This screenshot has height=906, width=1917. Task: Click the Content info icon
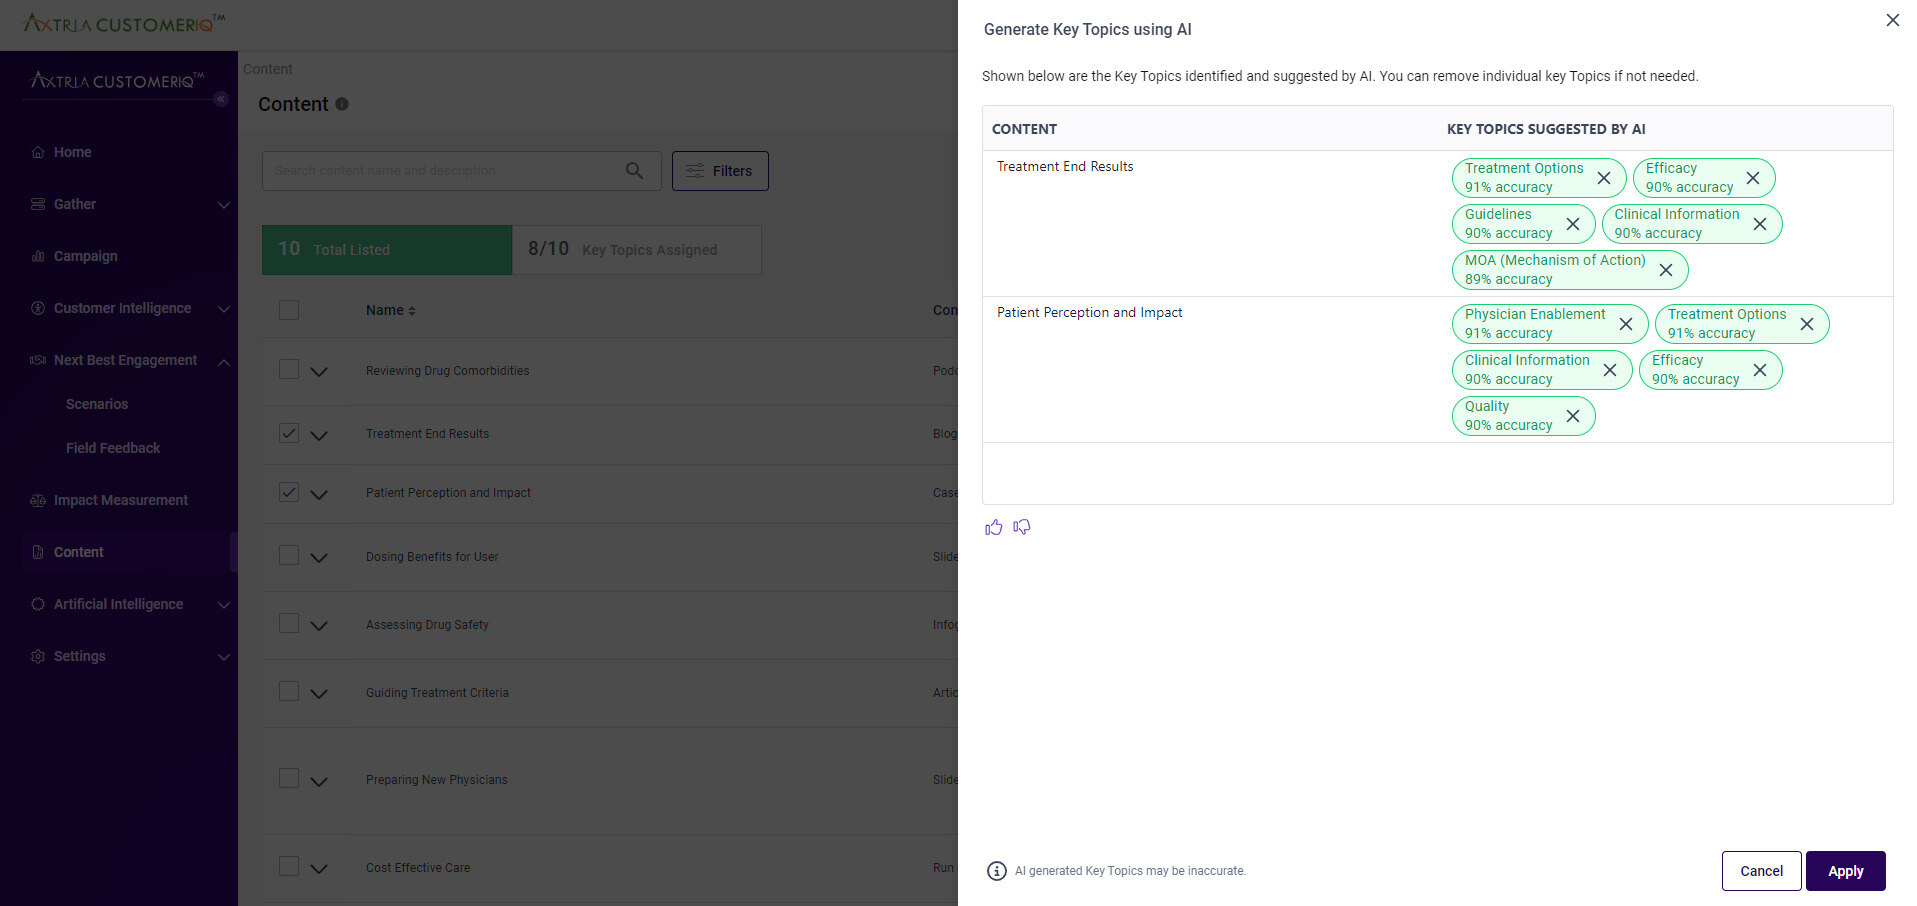[342, 104]
